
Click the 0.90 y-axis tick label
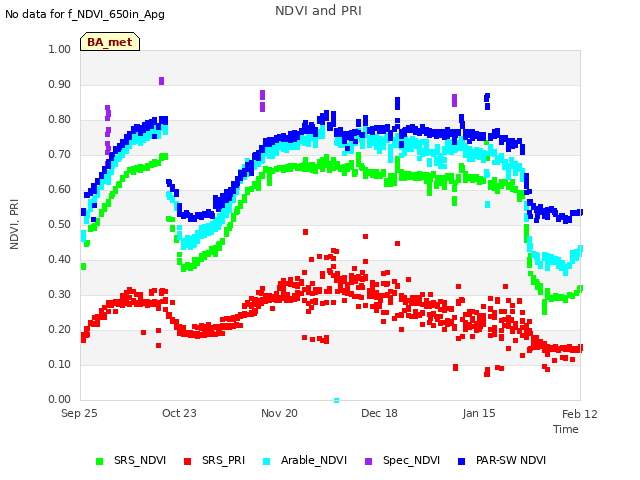pyautogui.click(x=60, y=84)
